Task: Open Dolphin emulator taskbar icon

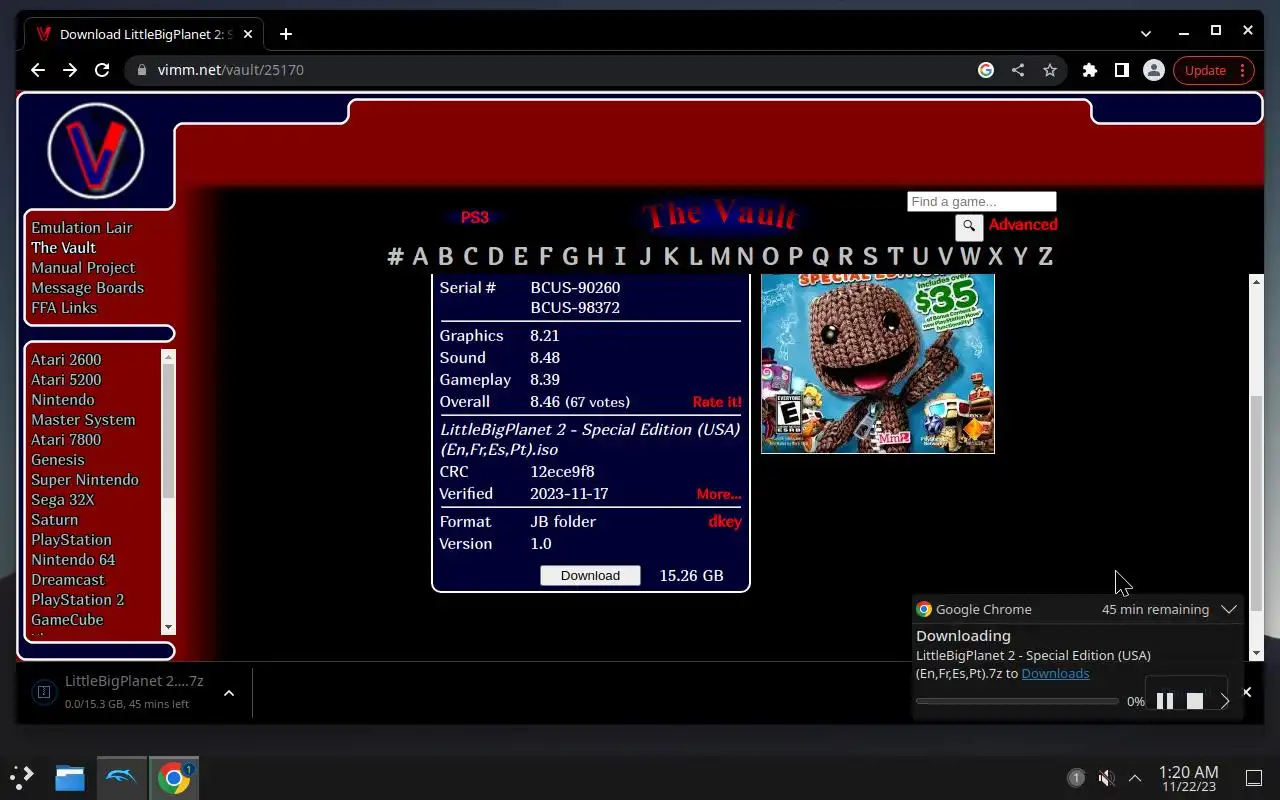Action: pos(121,778)
